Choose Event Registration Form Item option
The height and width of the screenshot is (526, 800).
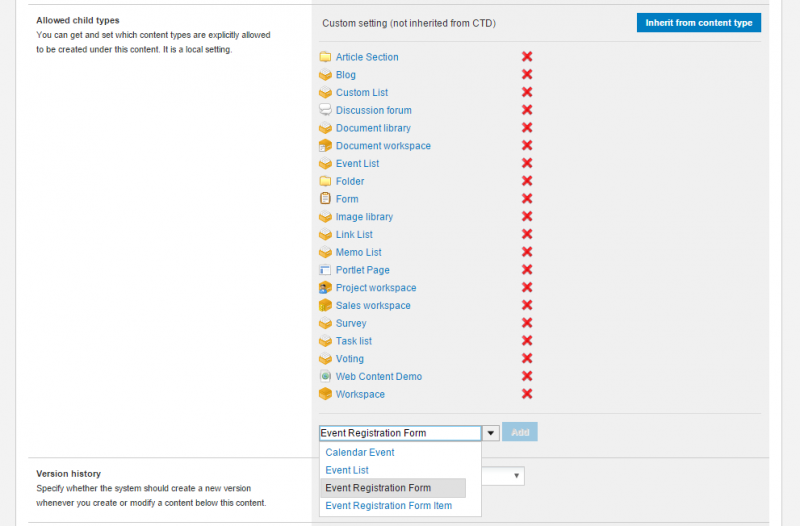tap(388, 506)
